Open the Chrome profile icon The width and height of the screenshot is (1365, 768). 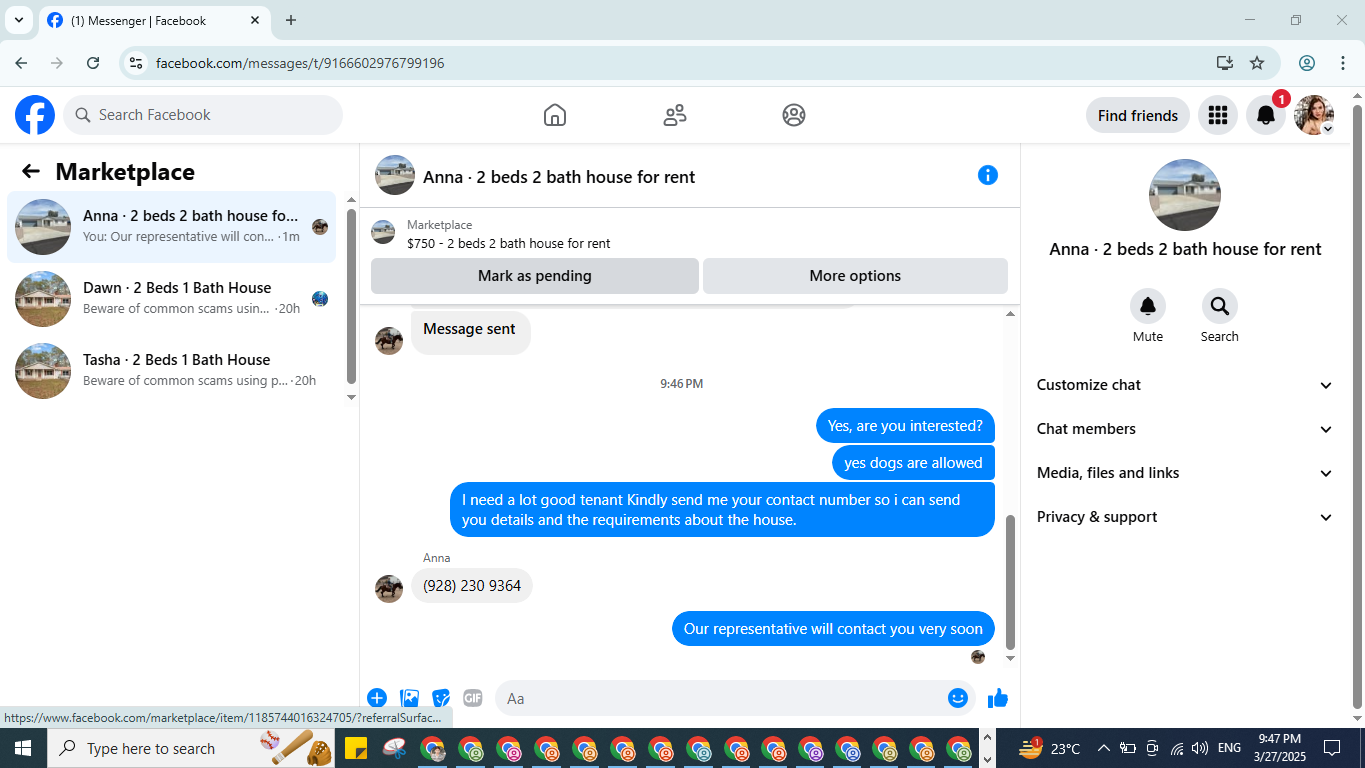(x=1307, y=63)
